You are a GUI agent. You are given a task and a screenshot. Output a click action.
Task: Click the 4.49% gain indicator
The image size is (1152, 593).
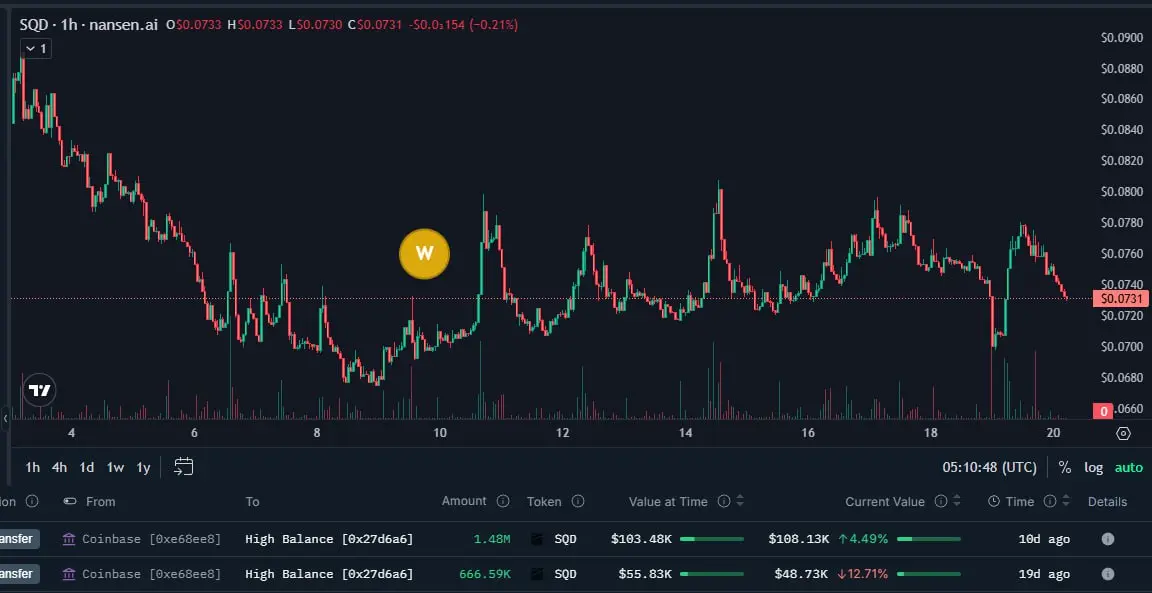point(863,539)
